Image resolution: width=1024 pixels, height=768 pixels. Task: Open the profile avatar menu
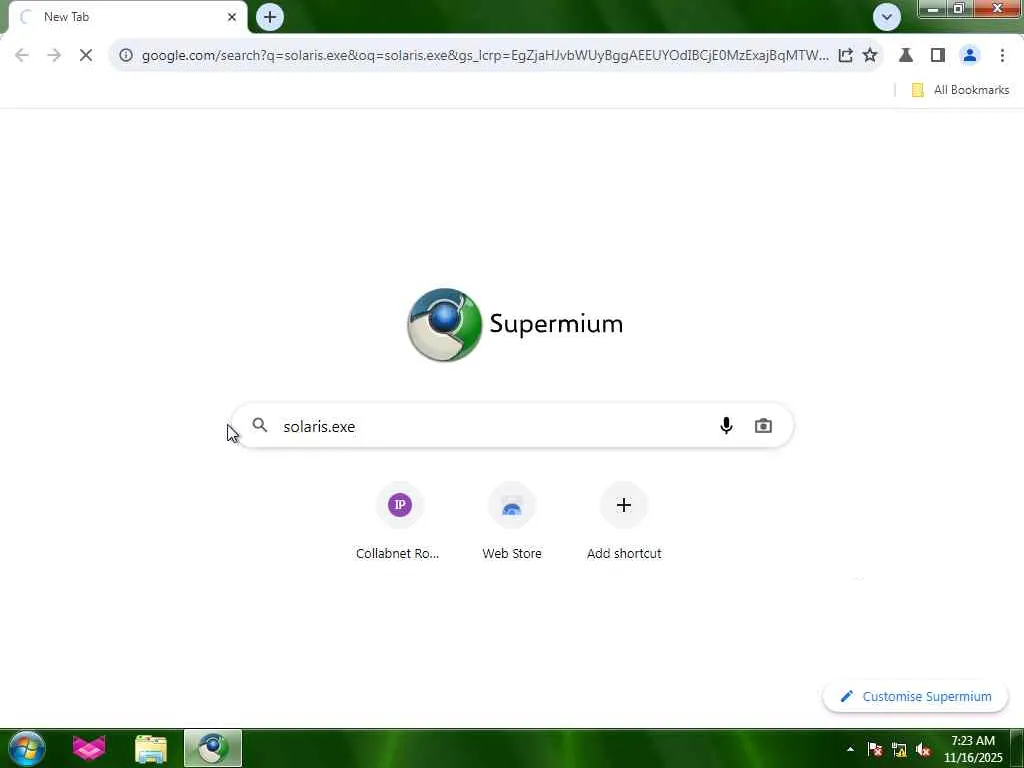(970, 56)
